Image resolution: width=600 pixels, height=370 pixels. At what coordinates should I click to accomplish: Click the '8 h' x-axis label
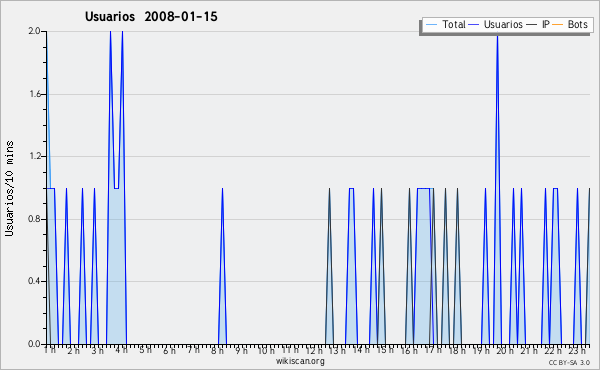[x=217, y=350]
